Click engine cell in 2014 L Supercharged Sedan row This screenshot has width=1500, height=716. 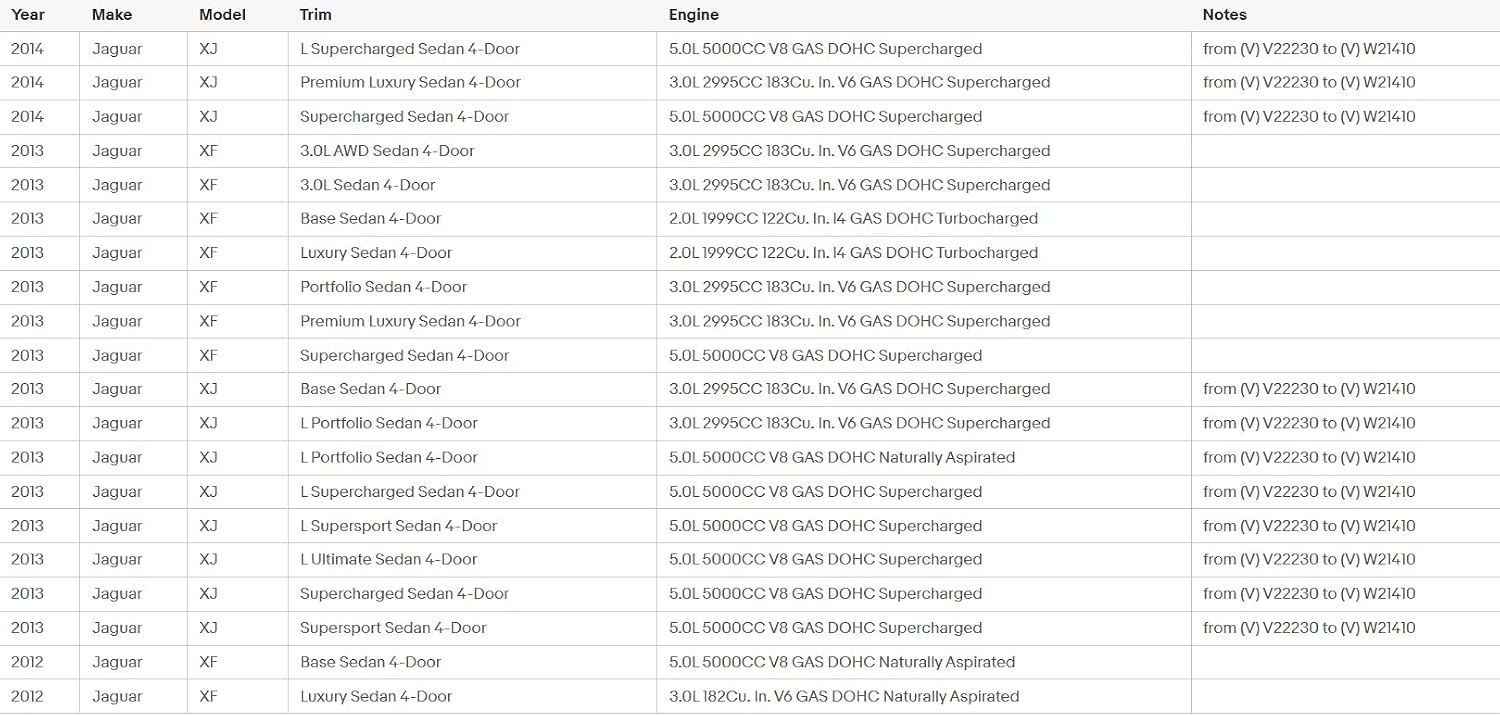826,49
